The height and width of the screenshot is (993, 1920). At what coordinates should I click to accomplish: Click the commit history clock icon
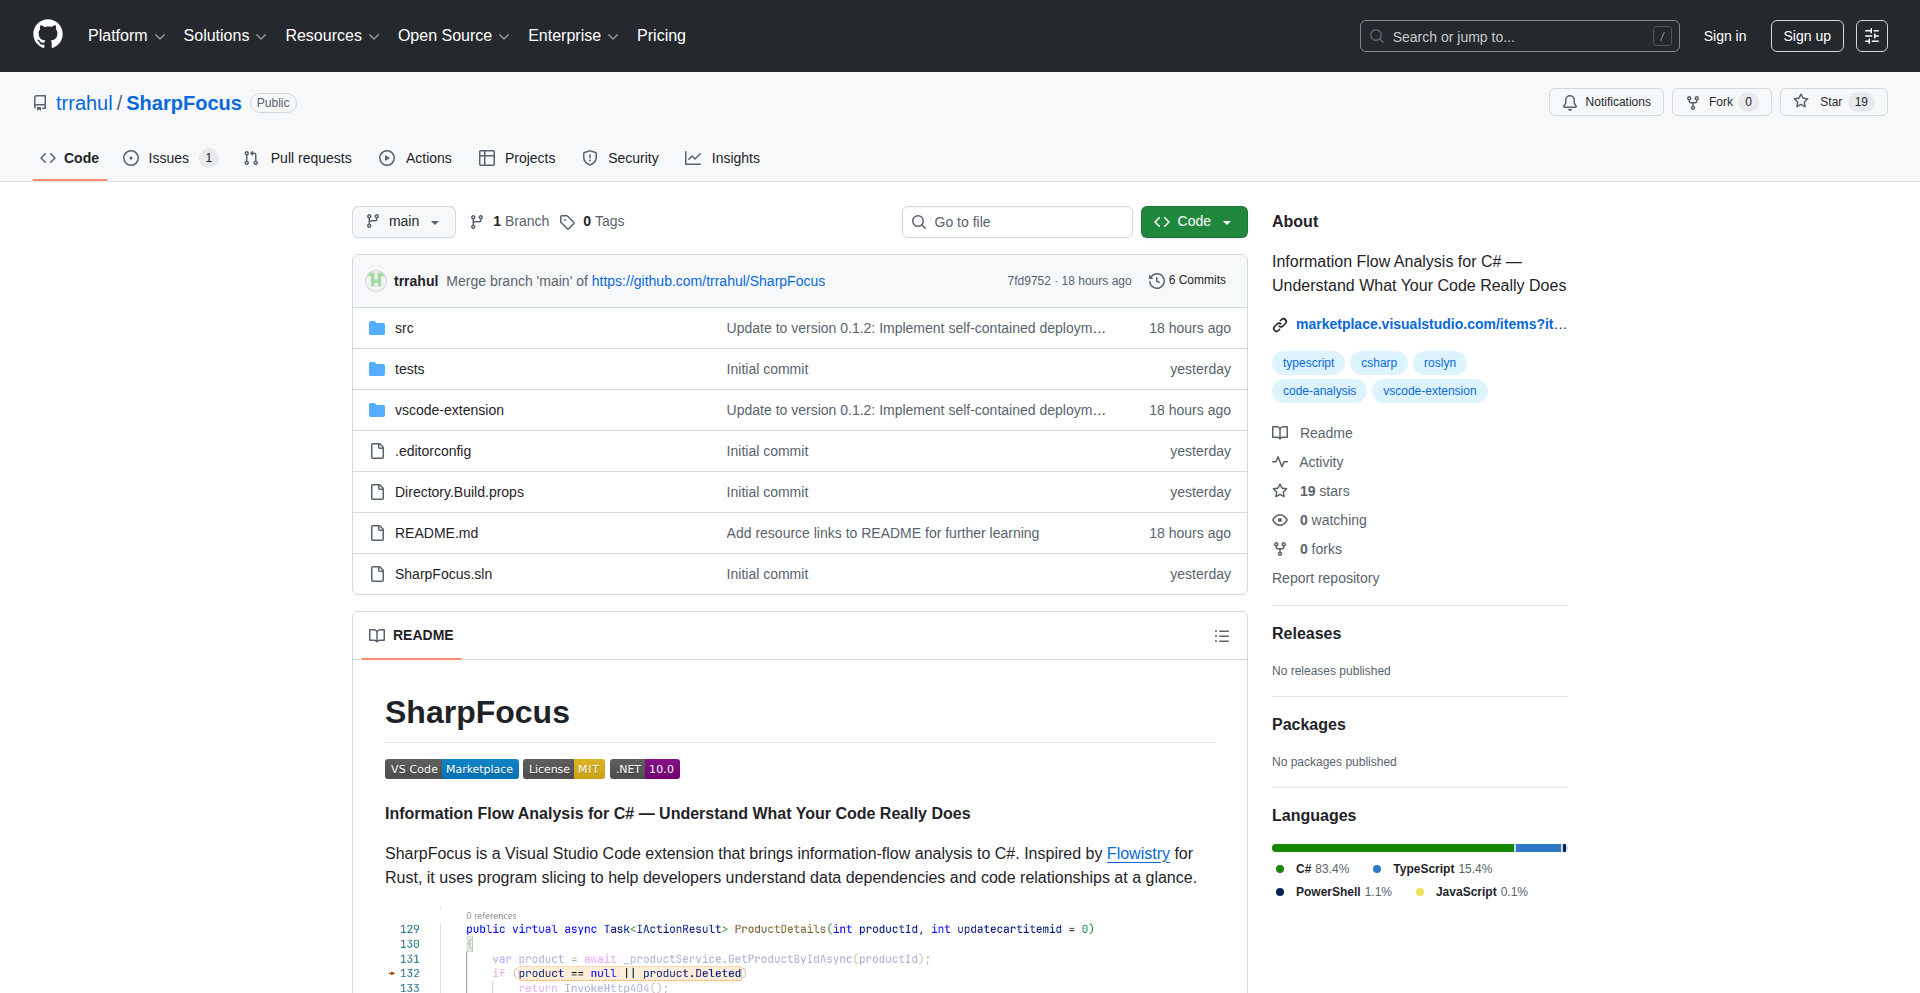pyautogui.click(x=1156, y=281)
